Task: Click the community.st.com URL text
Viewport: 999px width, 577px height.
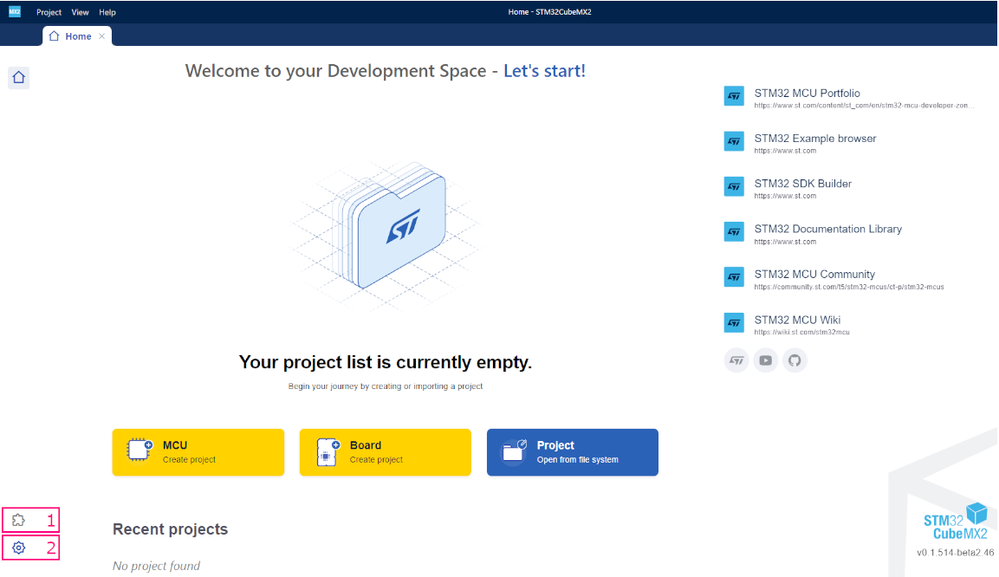Action: pos(849,287)
